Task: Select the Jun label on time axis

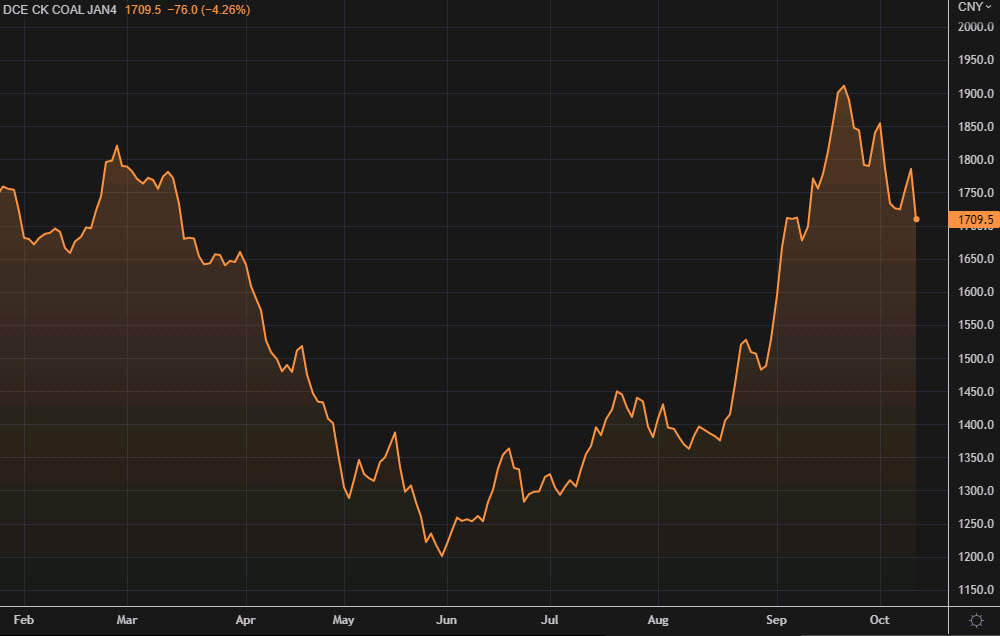Action: [x=447, y=620]
